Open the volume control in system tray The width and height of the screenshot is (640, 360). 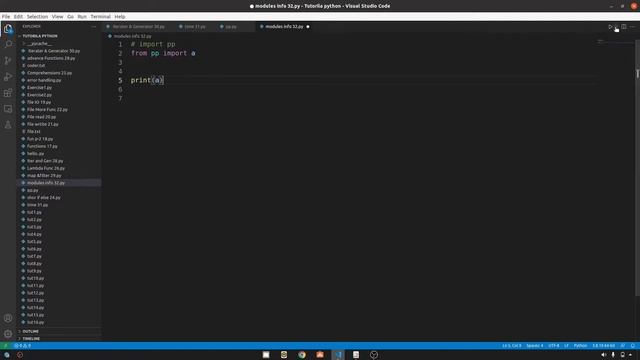pyautogui.click(x=604, y=355)
